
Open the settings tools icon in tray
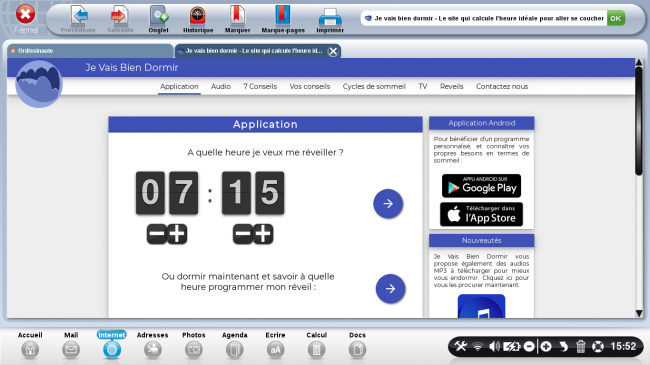pyautogui.click(x=460, y=346)
